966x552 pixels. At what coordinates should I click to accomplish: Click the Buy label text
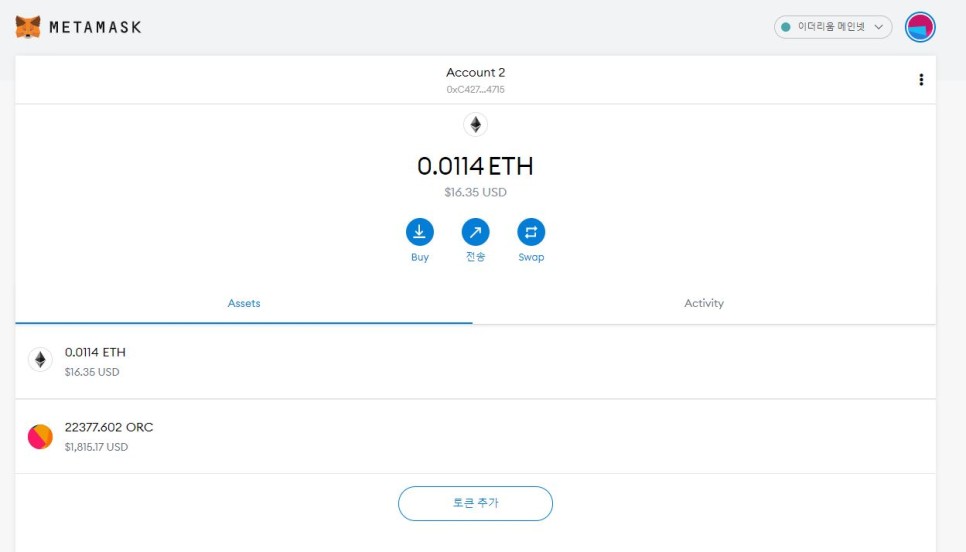tap(420, 258)
